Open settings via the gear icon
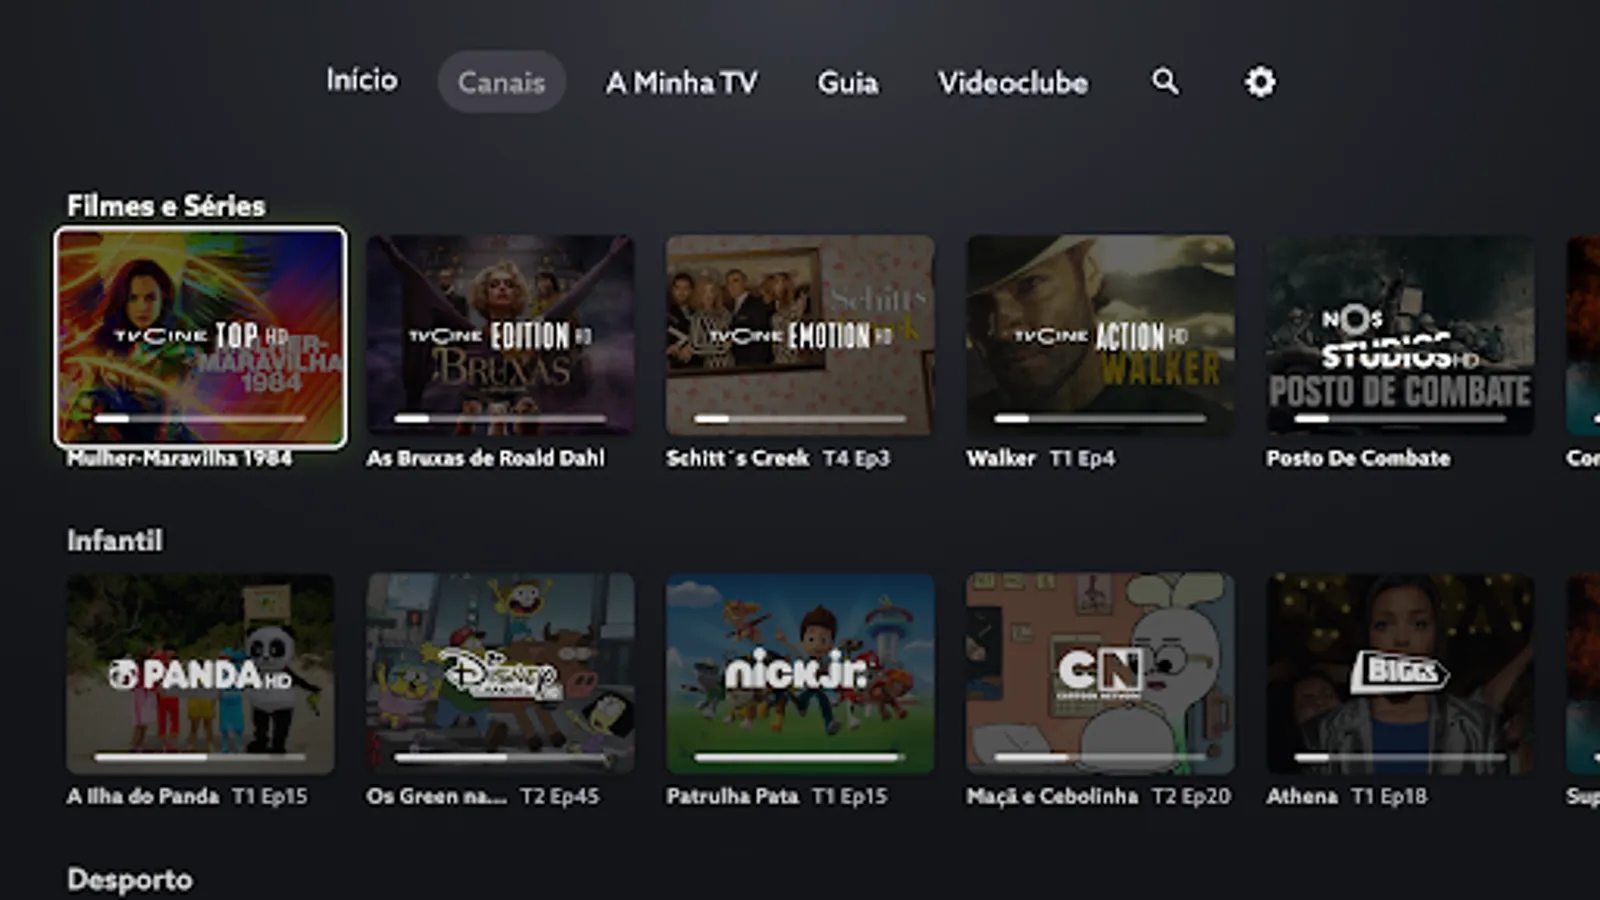1600x900 pixels. (1260, 81)
